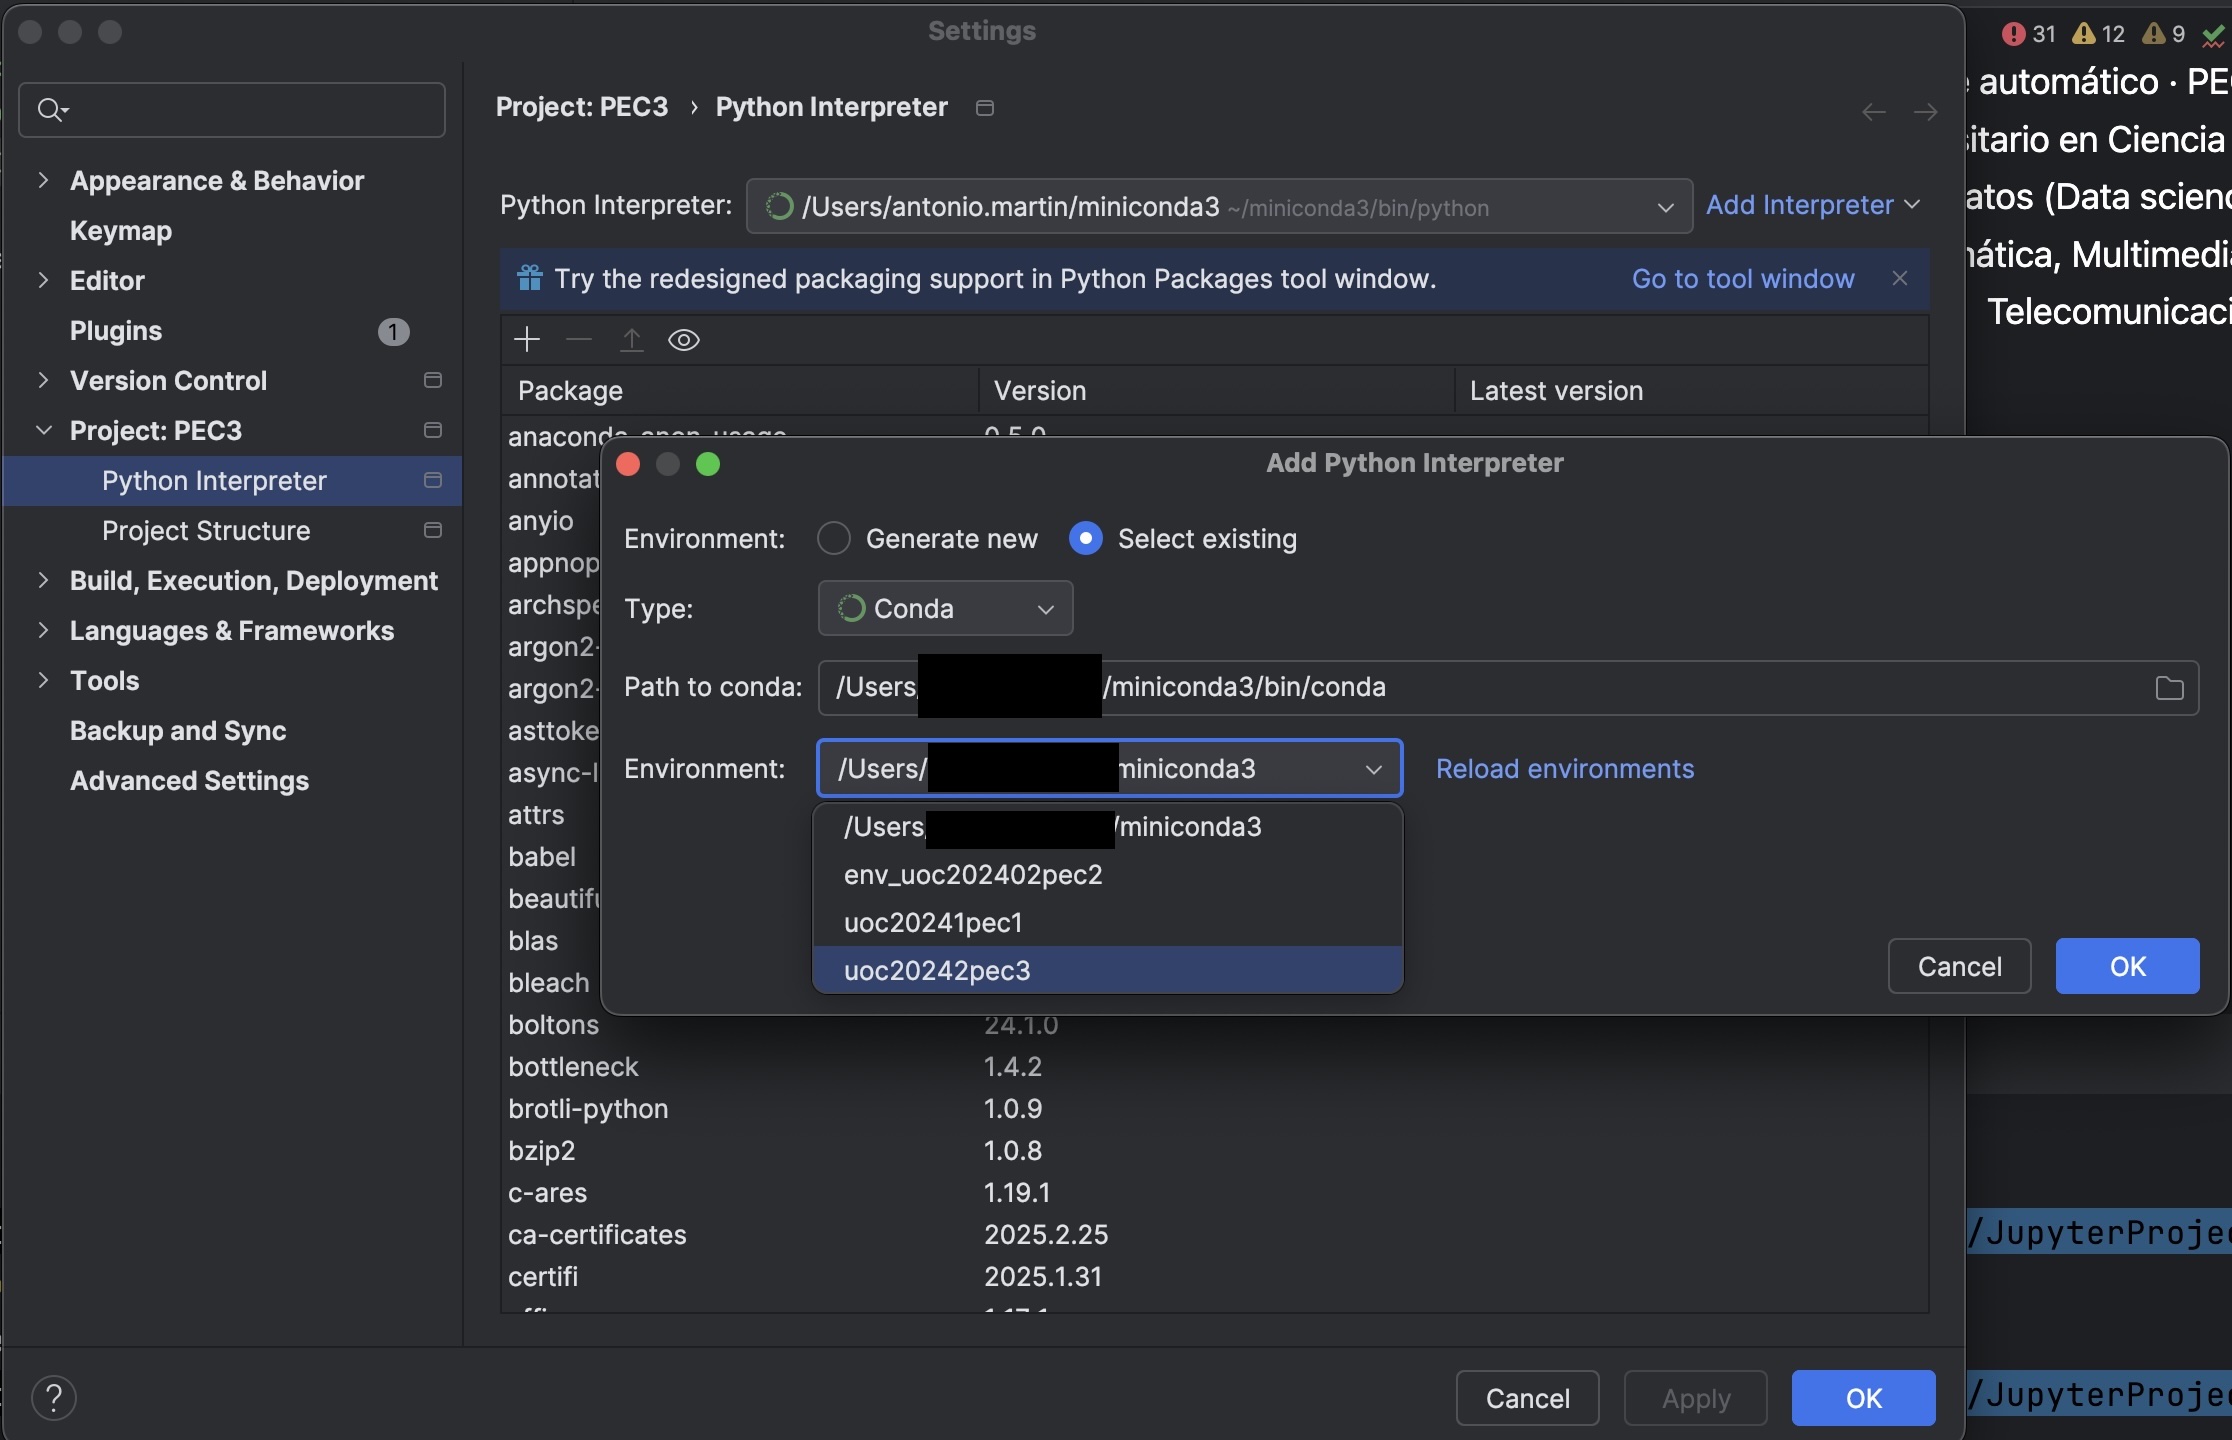Open the Python Interpreter dropdown
Screen dimensions: 2232x1440
(x=1219, y=207)
